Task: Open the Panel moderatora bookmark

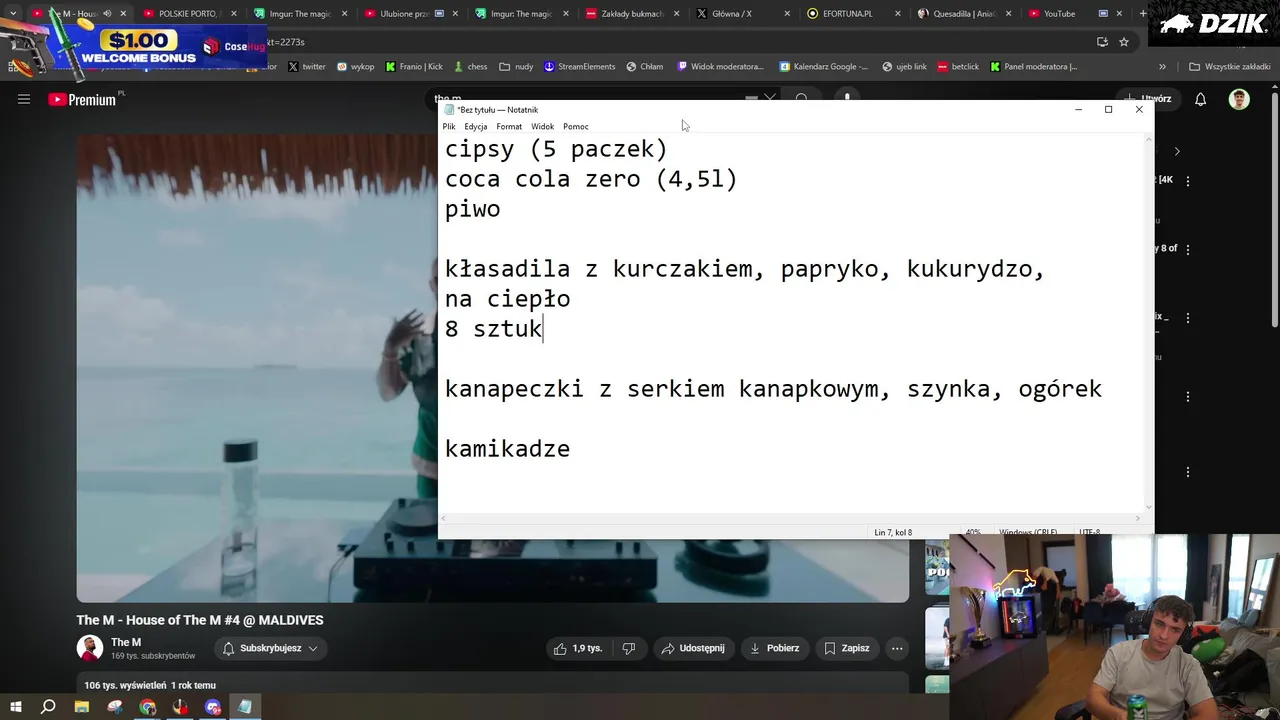Action: [x=1034, y=67]
